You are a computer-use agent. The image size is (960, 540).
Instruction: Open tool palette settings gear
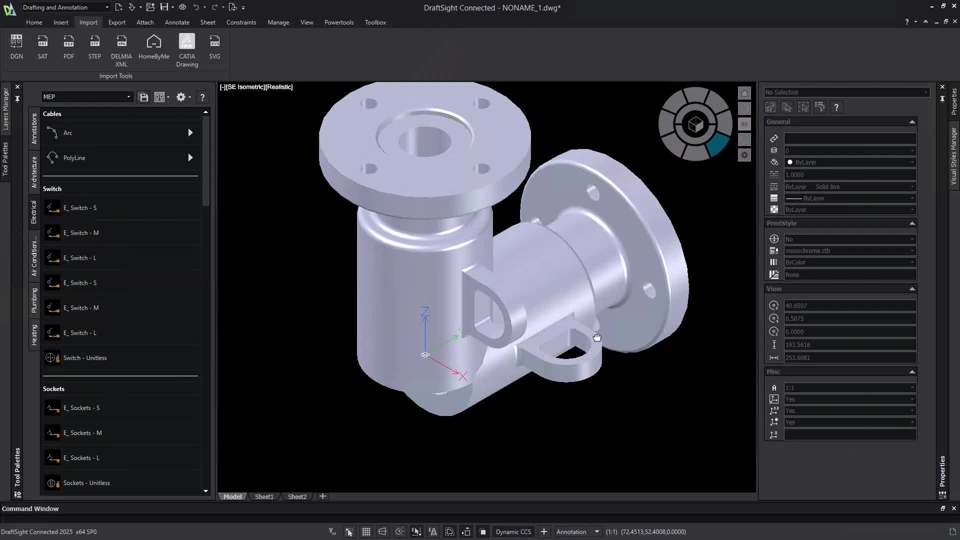coord(181,97)
